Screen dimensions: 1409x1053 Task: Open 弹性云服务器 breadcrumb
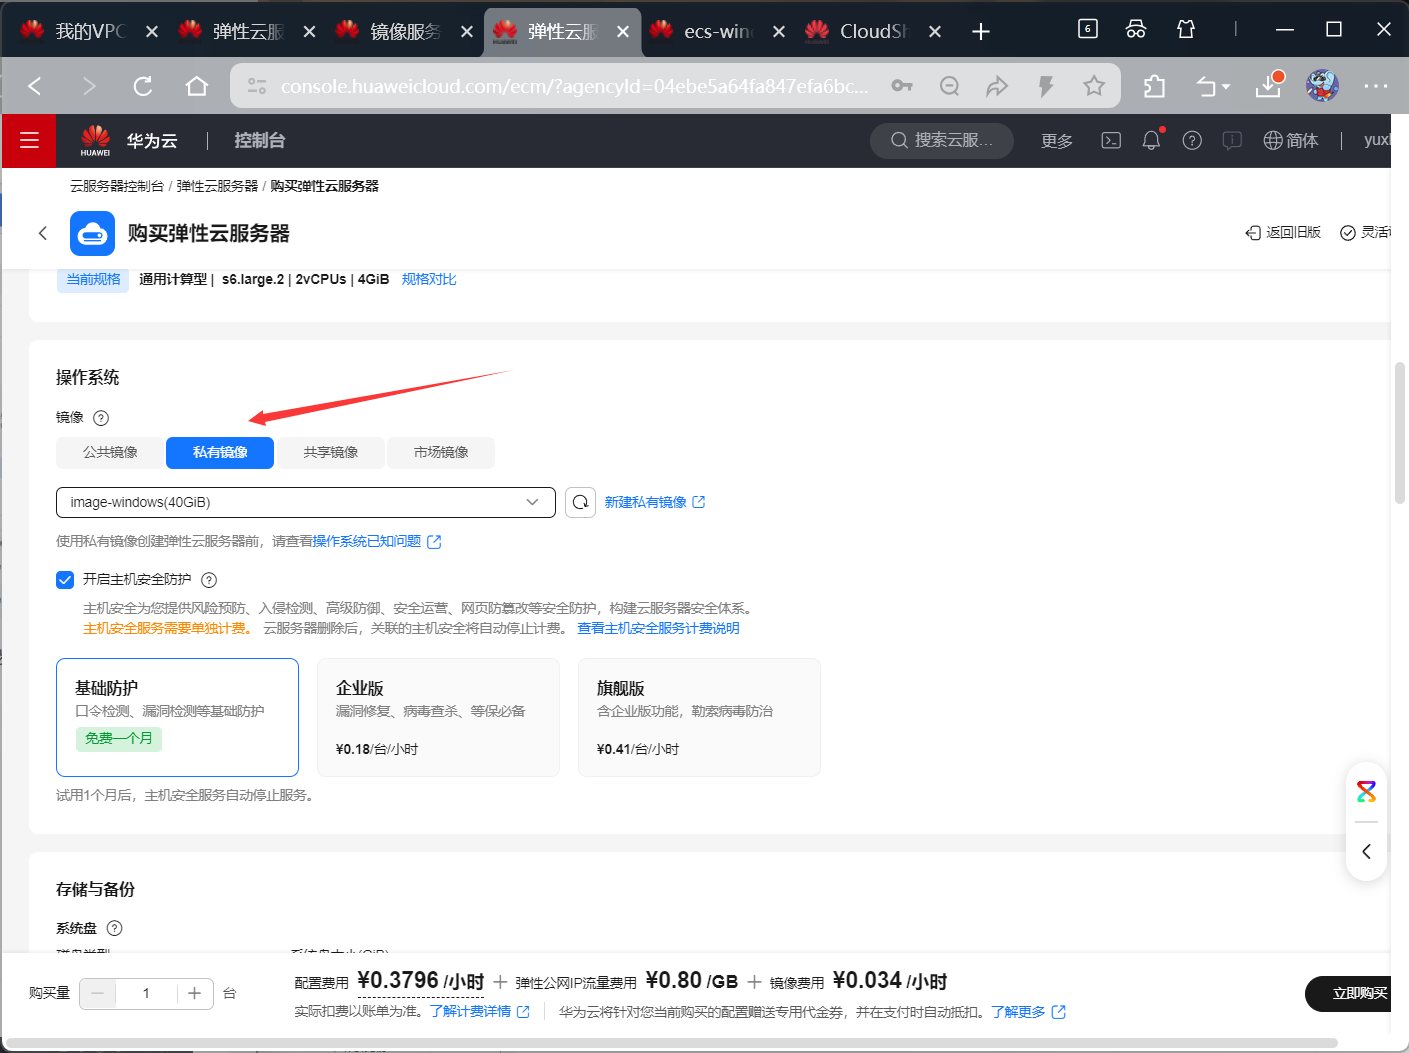point(217,186)
